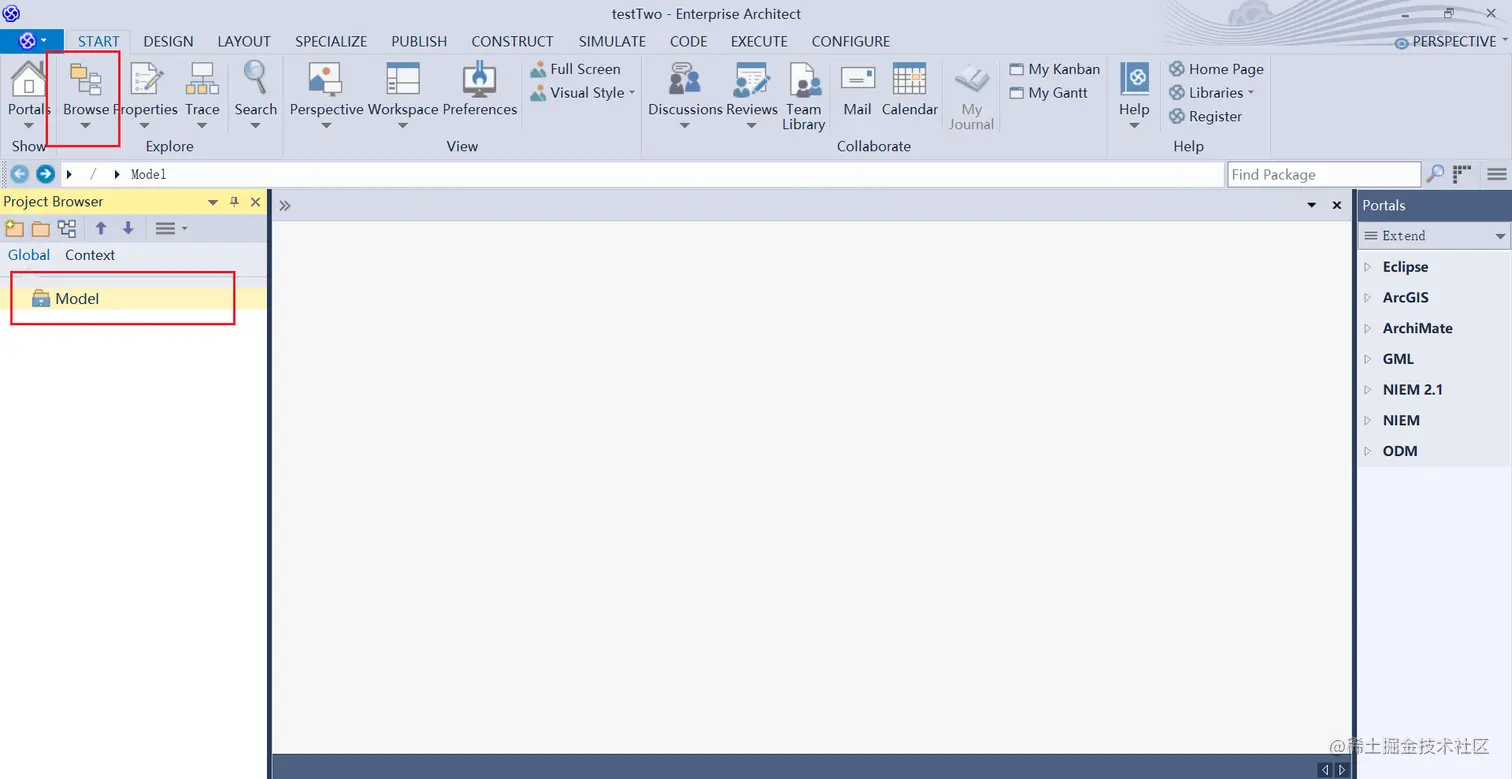Screen dimensions: 1512x779
Task: Open the Calendar icon
Action: point(909,80)
